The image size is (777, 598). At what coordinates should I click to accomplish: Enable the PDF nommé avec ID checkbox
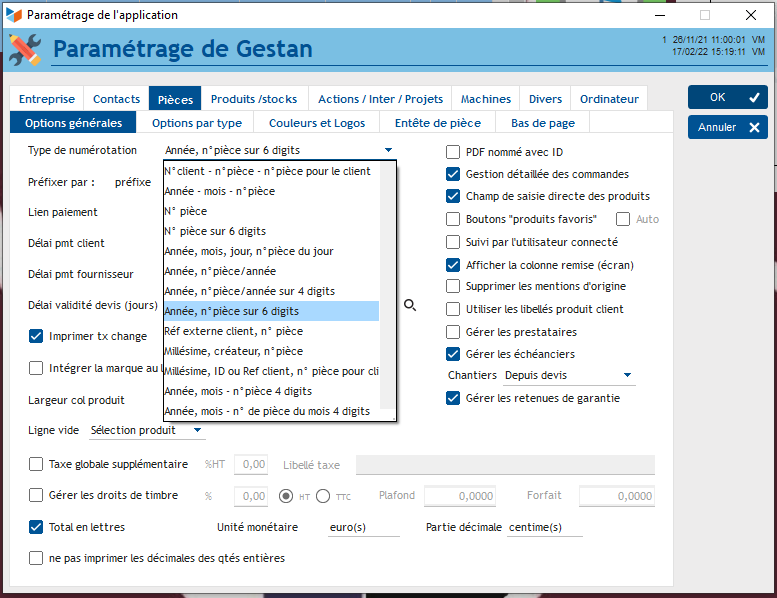coord(453,152)
